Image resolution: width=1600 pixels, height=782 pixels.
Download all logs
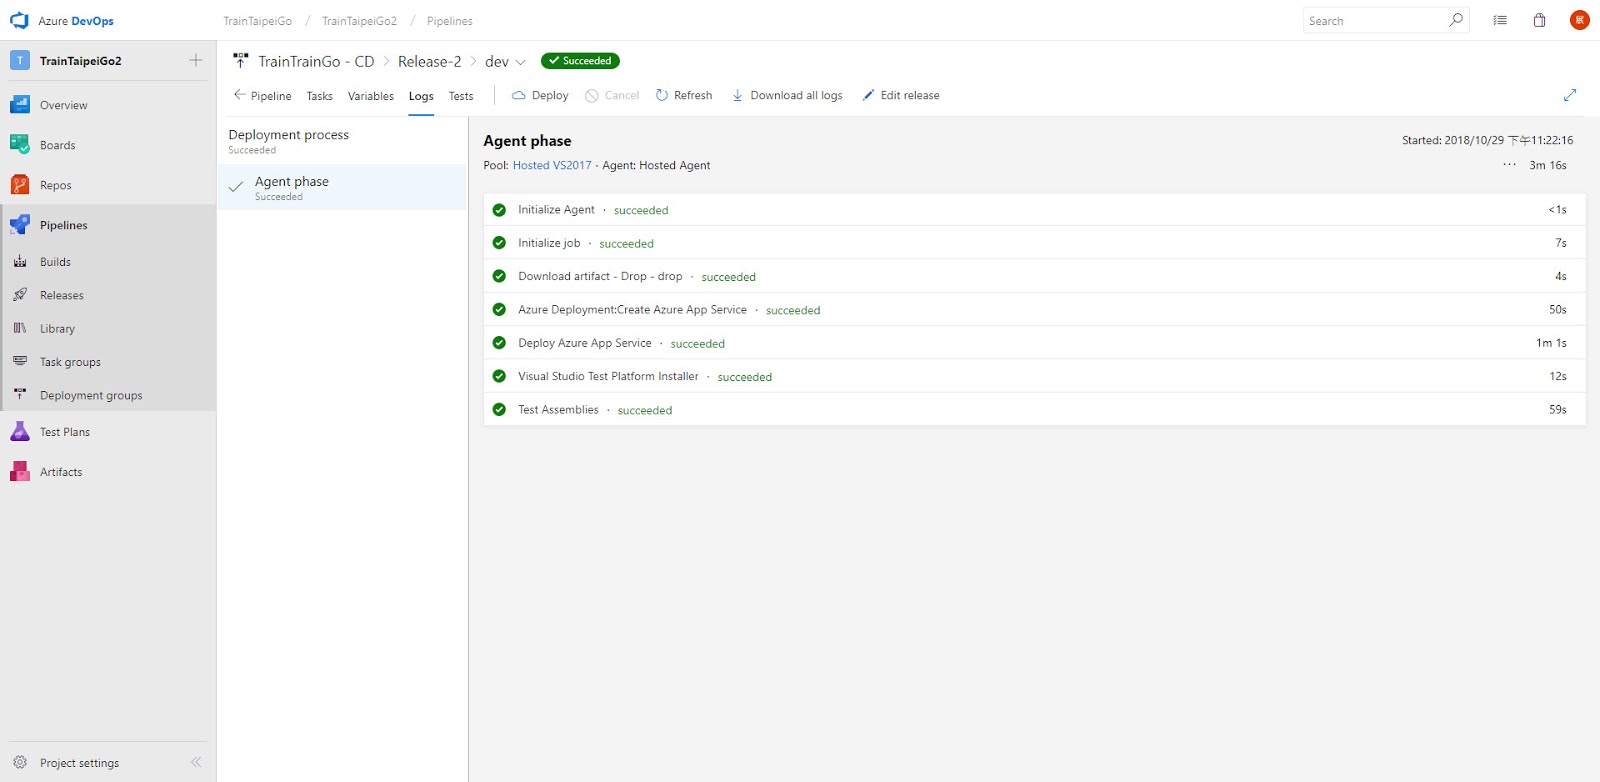click(787, 96)
